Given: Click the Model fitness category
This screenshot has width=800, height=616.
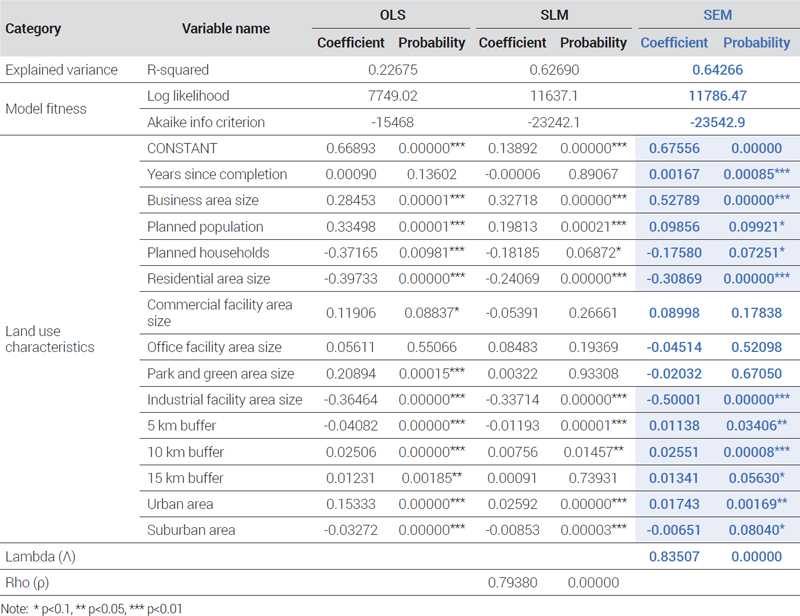Looking at the screenshot, I should 46,109.
